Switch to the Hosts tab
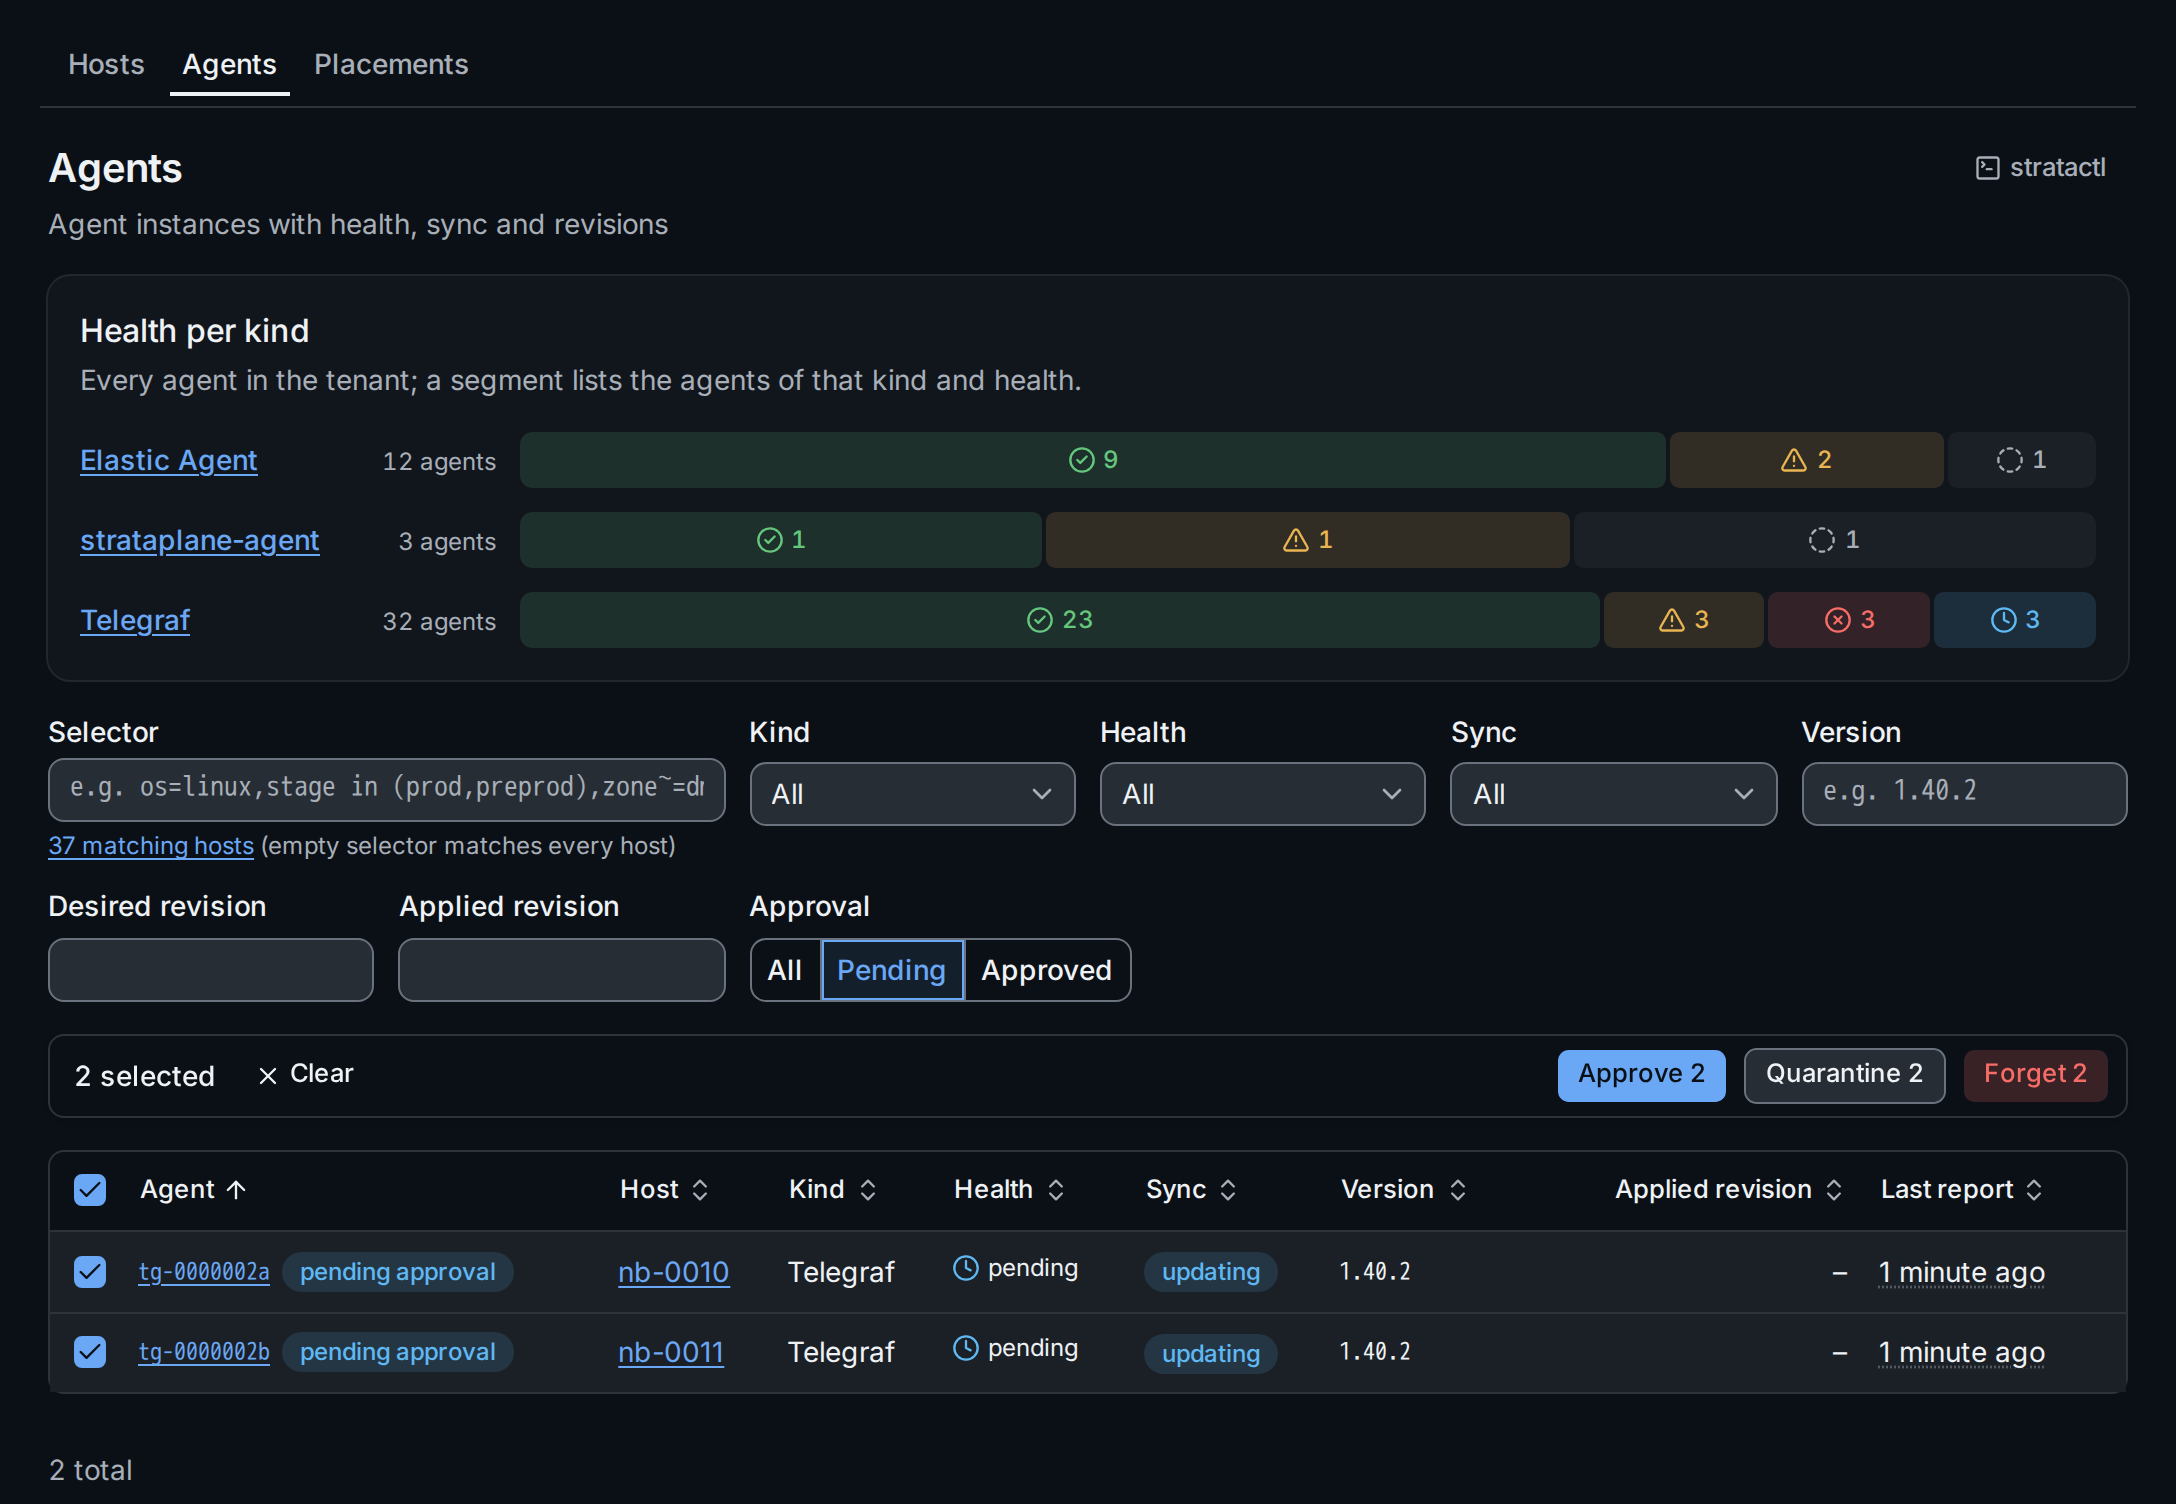 tap(106, 65)
